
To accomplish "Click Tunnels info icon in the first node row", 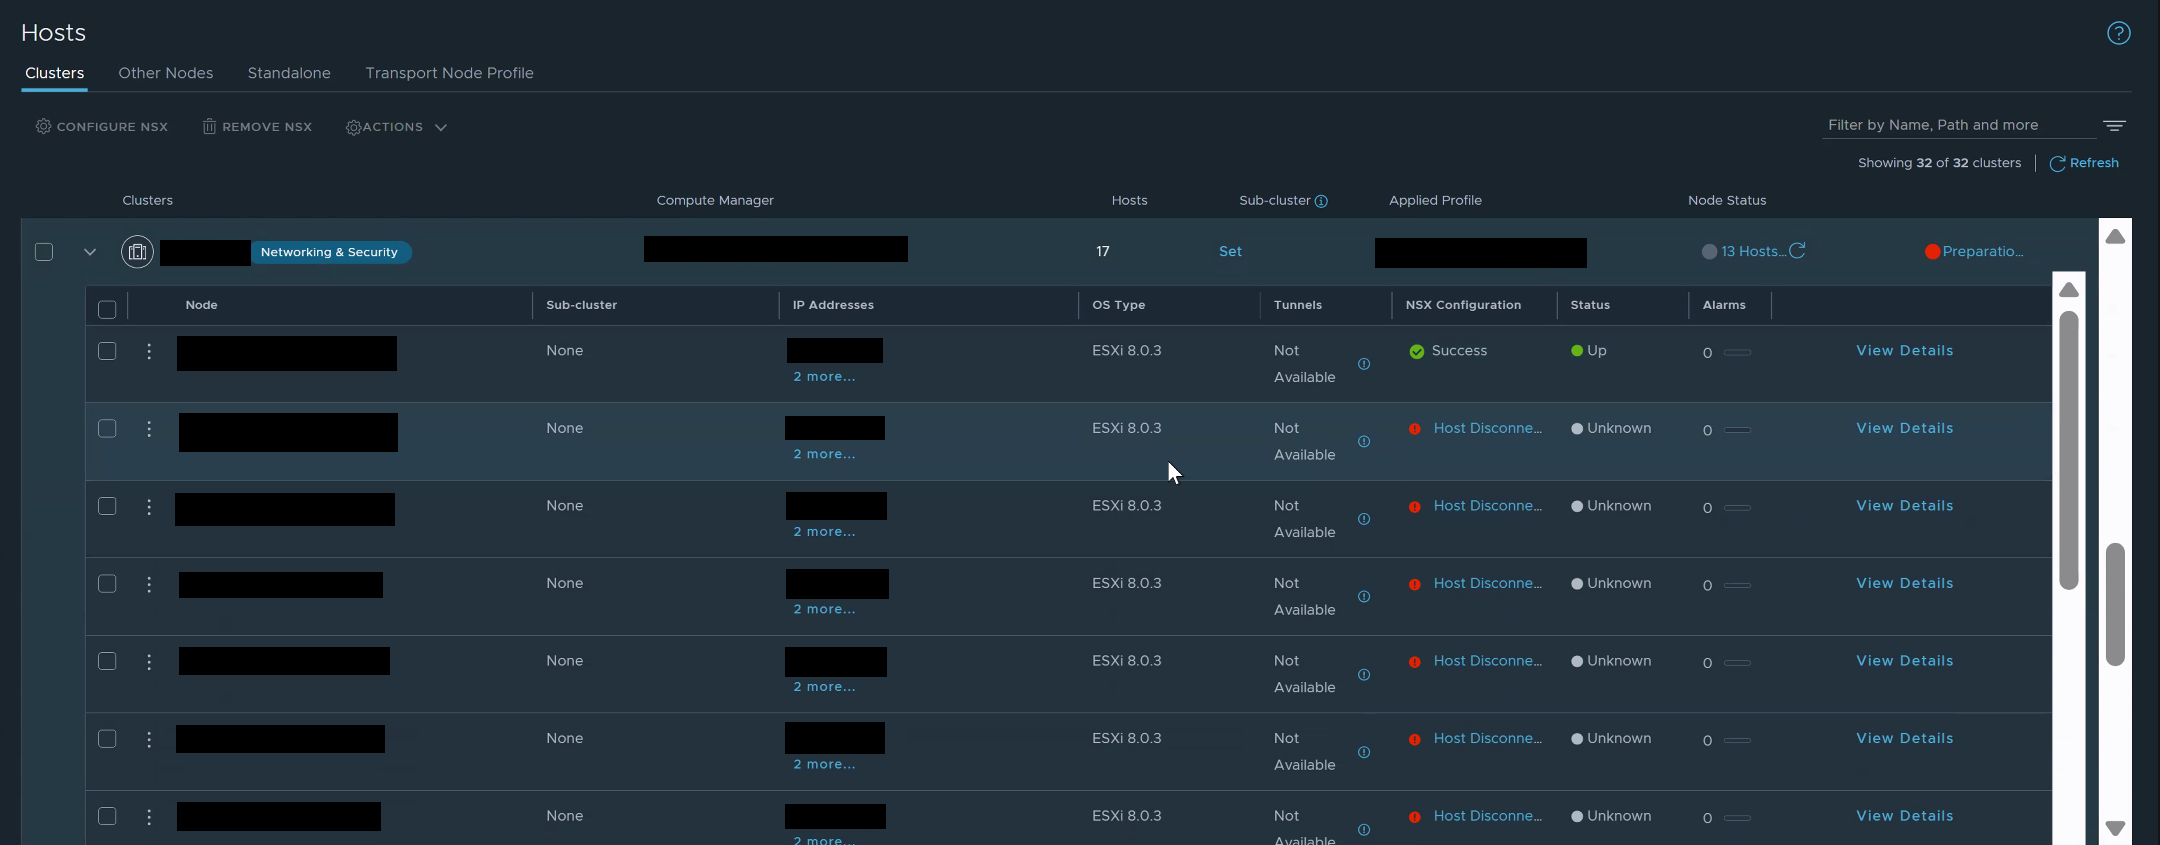I will [x=1364, y=364].
